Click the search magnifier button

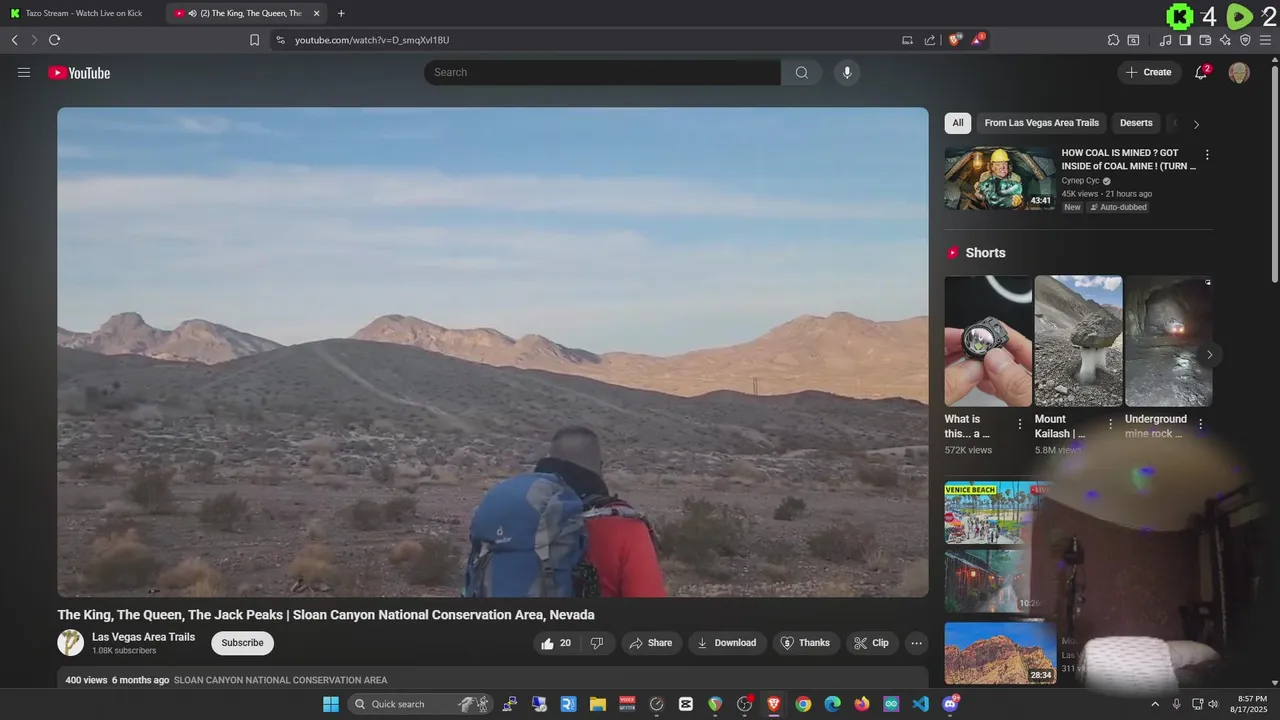coord(802,72)
